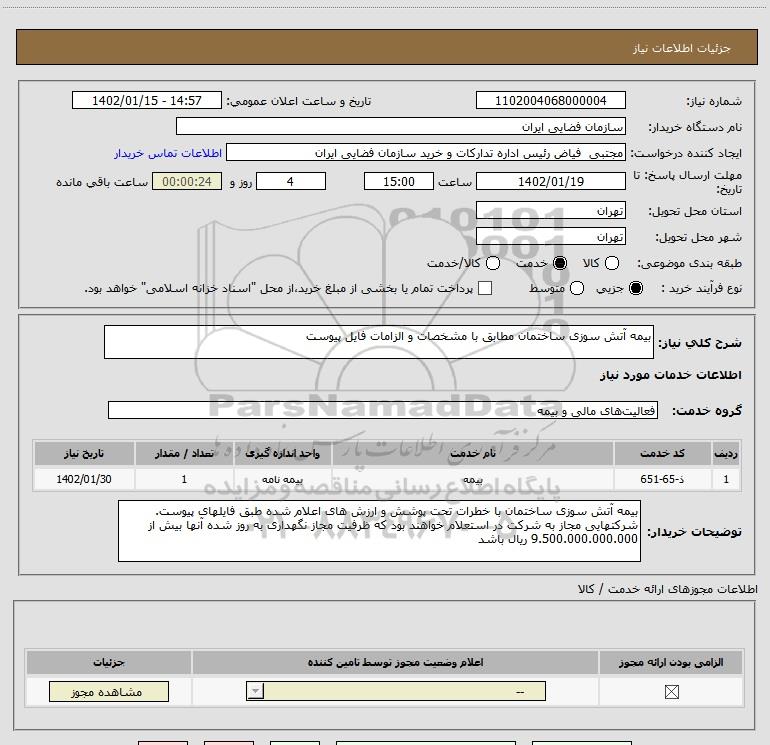
Task: Select the جزیی purchase type radio
Action: coord(635,288)
